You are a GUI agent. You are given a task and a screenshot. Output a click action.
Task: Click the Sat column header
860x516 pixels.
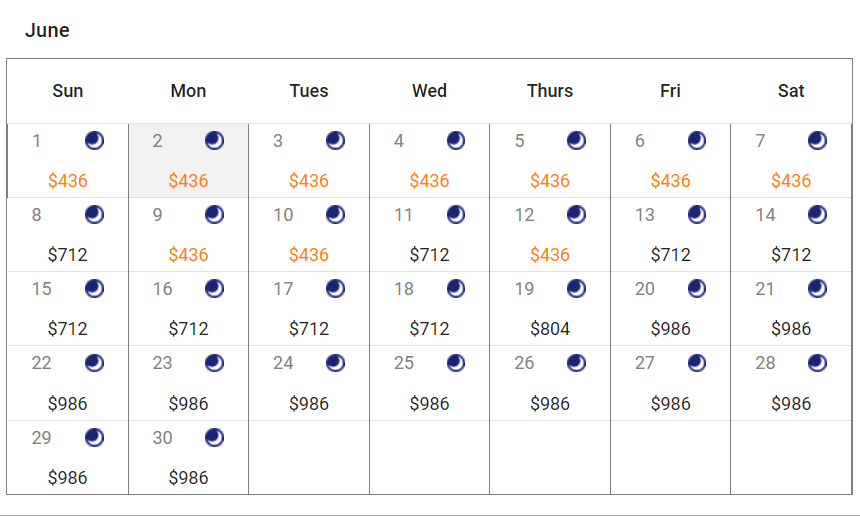790,91
